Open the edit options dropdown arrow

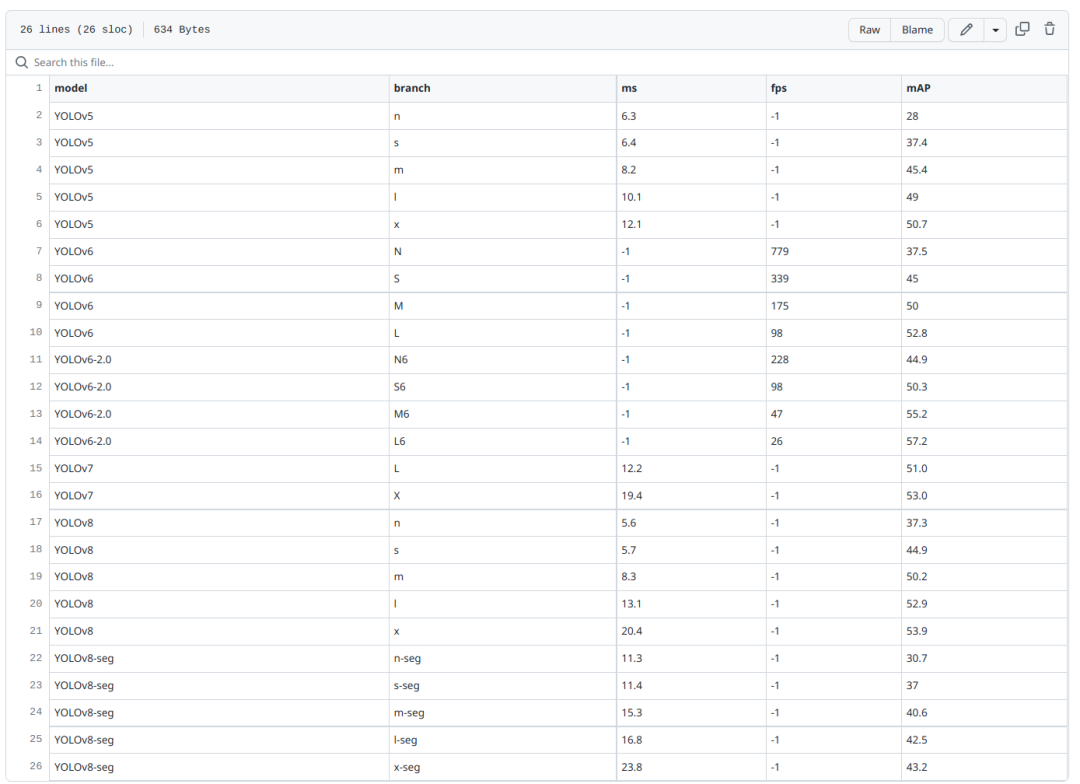(x=995, y=30)
